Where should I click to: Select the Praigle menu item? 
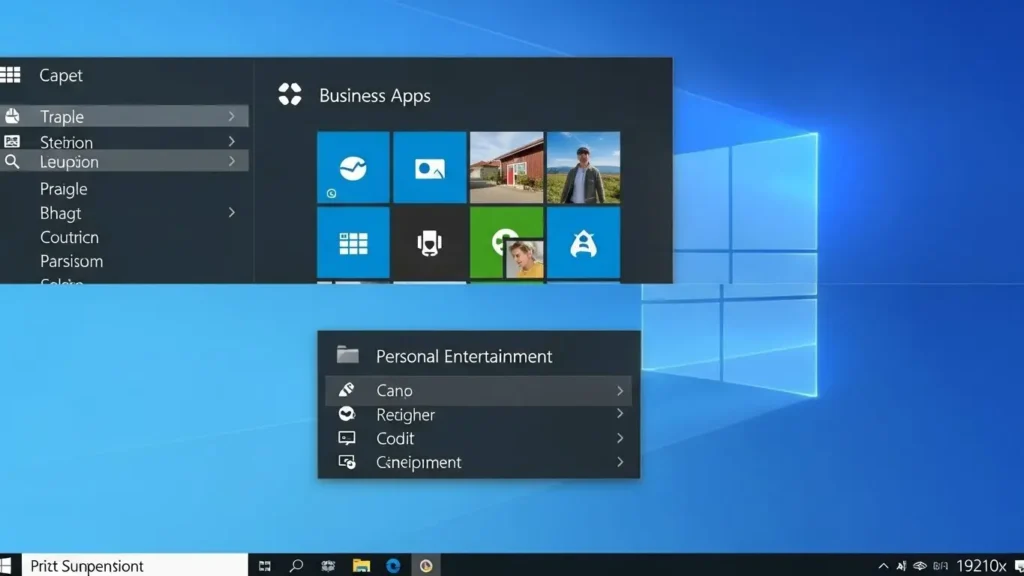click(64, 189)
